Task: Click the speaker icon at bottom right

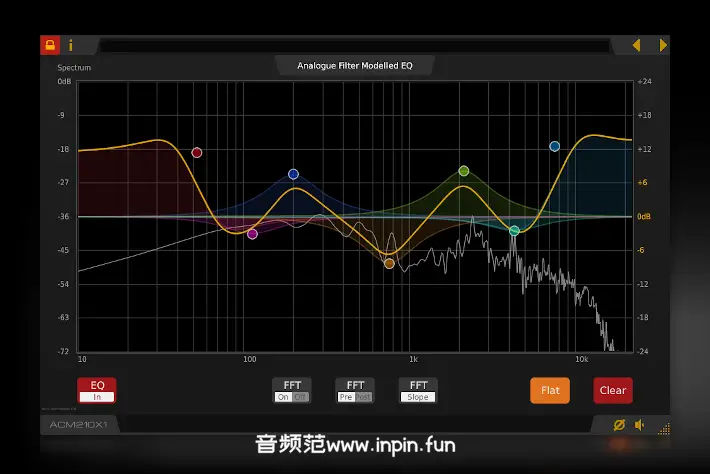Action: click(x=639, y=425)
